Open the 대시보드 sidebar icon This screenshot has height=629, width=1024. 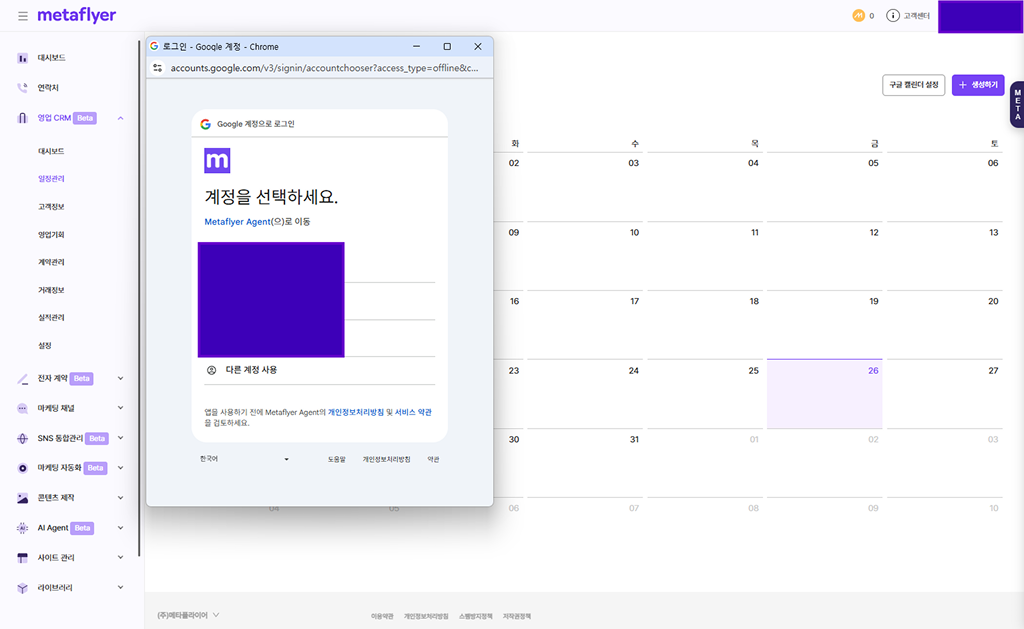point(23,58)
